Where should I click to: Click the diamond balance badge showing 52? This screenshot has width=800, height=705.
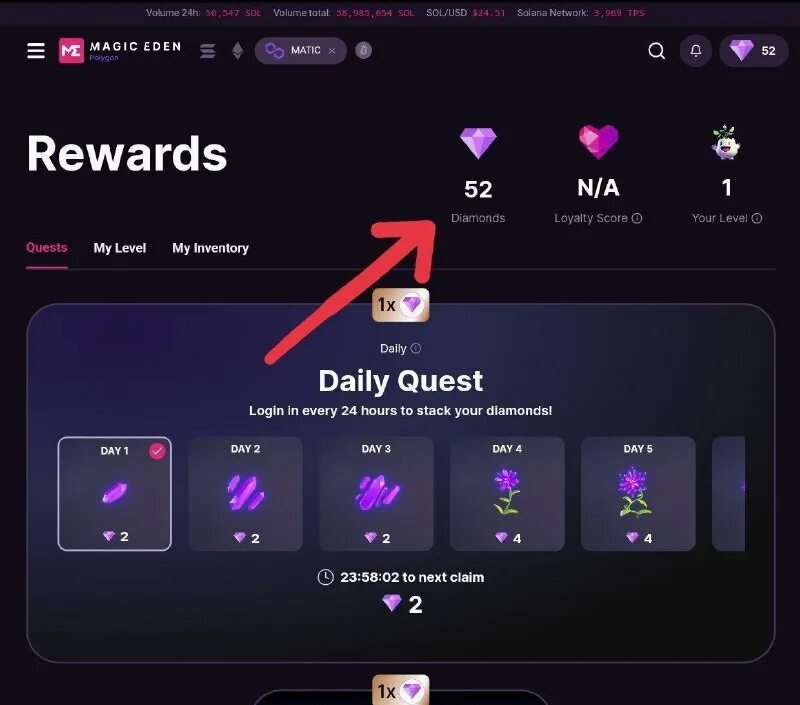(x=754, y=51)
